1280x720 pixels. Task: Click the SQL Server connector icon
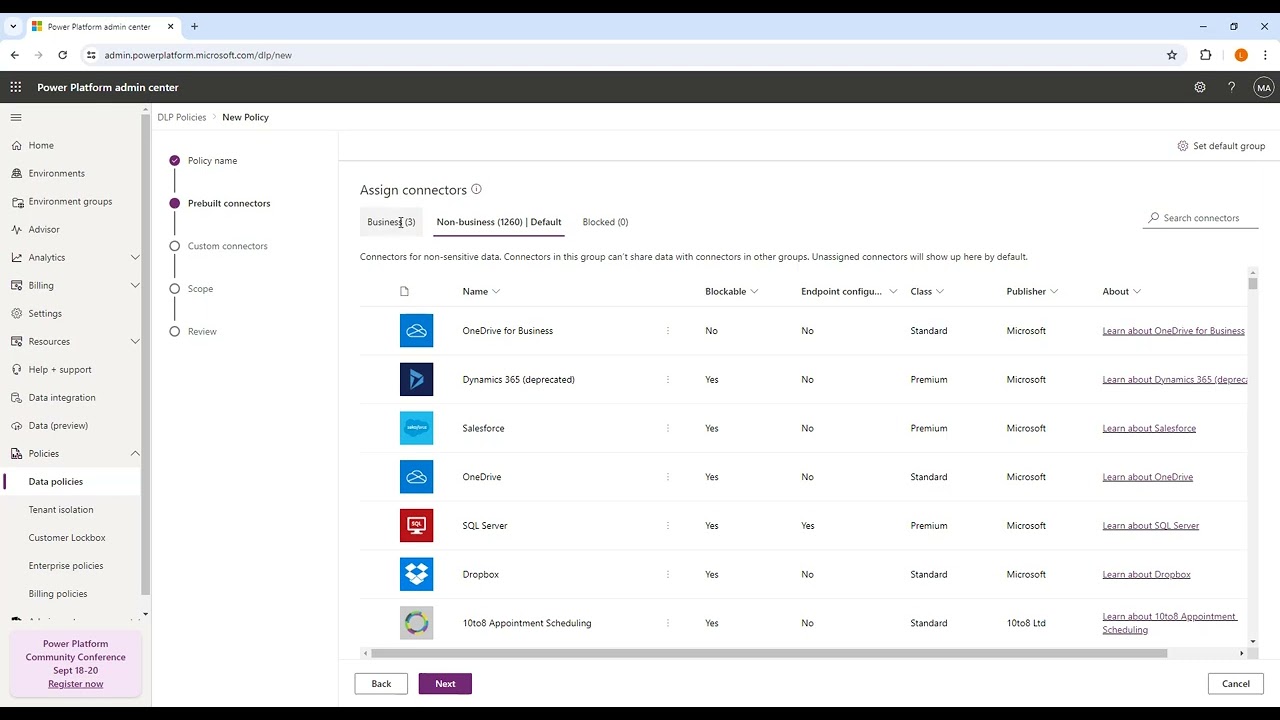[416, 526]
